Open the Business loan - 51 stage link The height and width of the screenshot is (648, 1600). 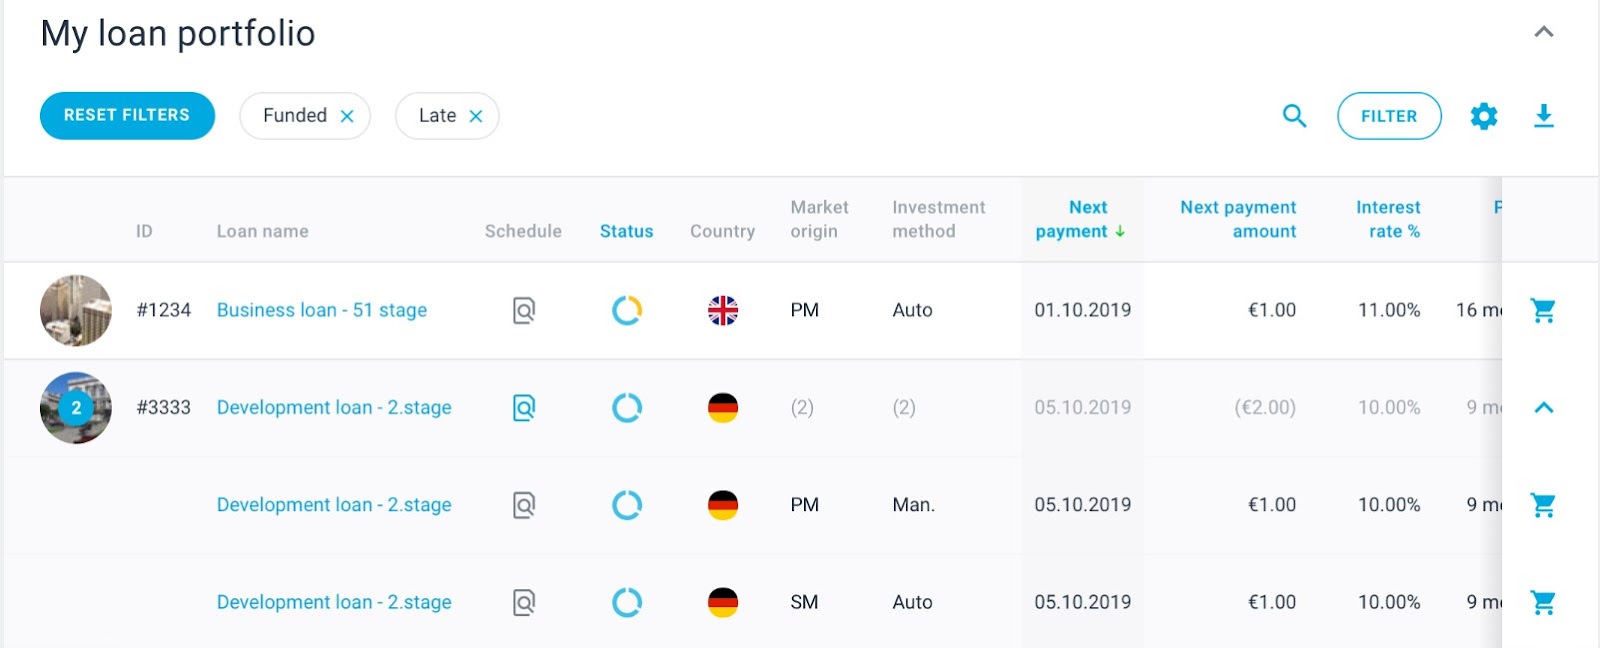point(322,310)
